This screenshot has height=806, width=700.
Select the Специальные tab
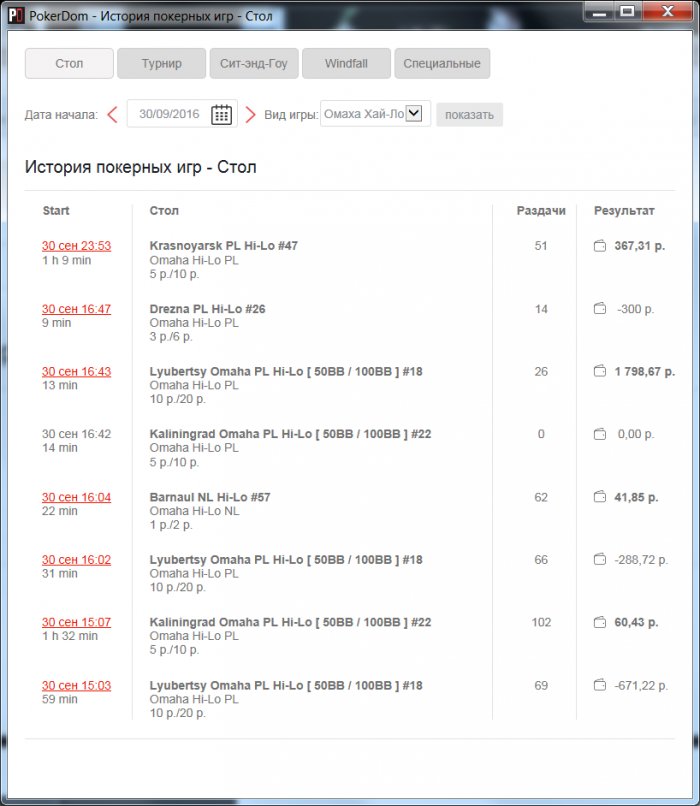[442, 63]
